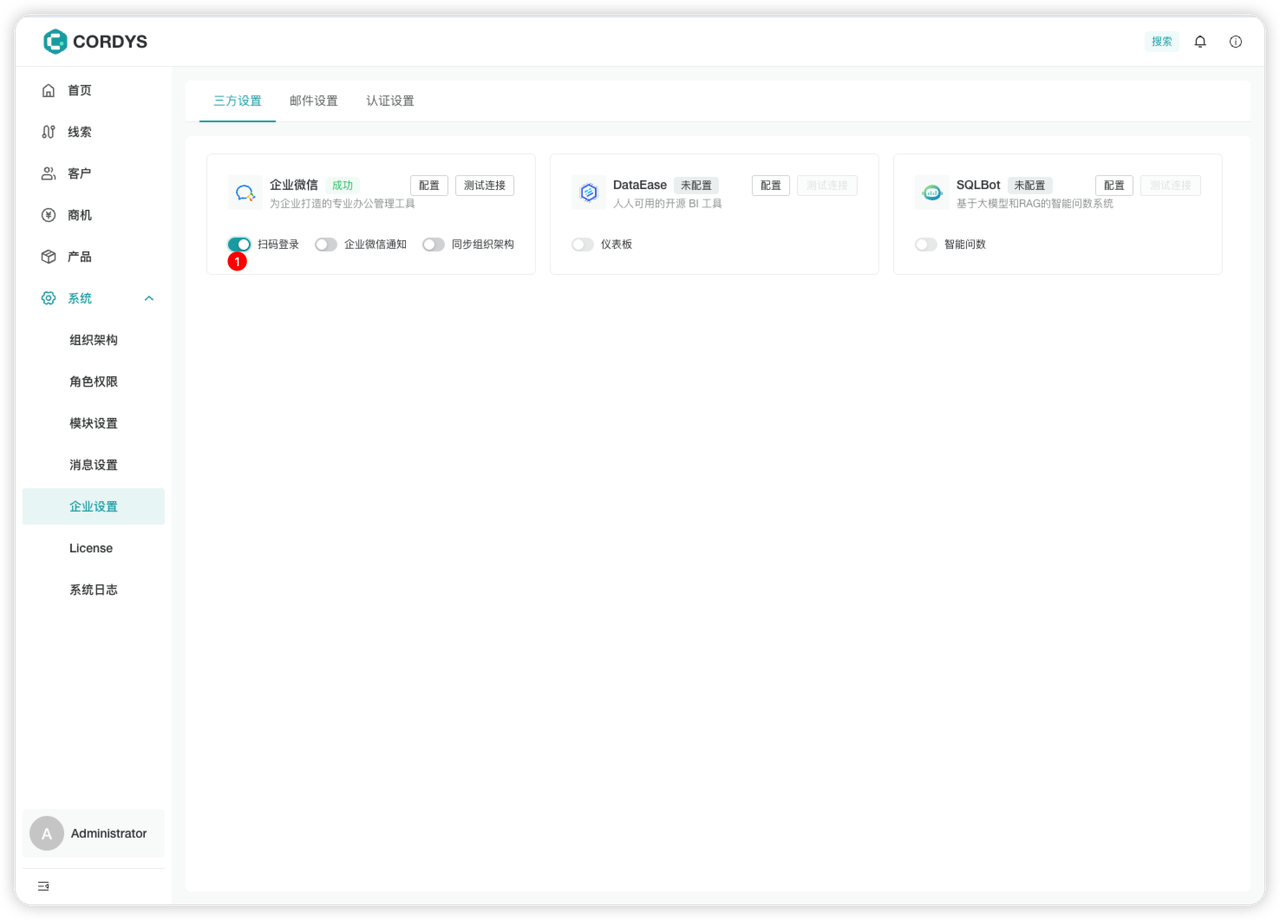Click the home icon beside 首页
The image size is (1280, 920).
click(x=48, y=90)
